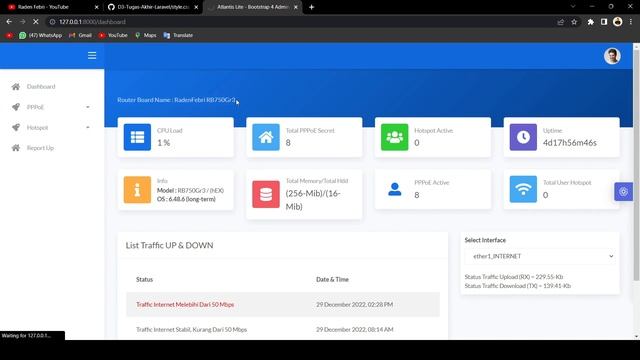This screenshot has height=360, width=640.
Task: Click the Model RB750Gr3 info text
Action: (x=190, y=191)
